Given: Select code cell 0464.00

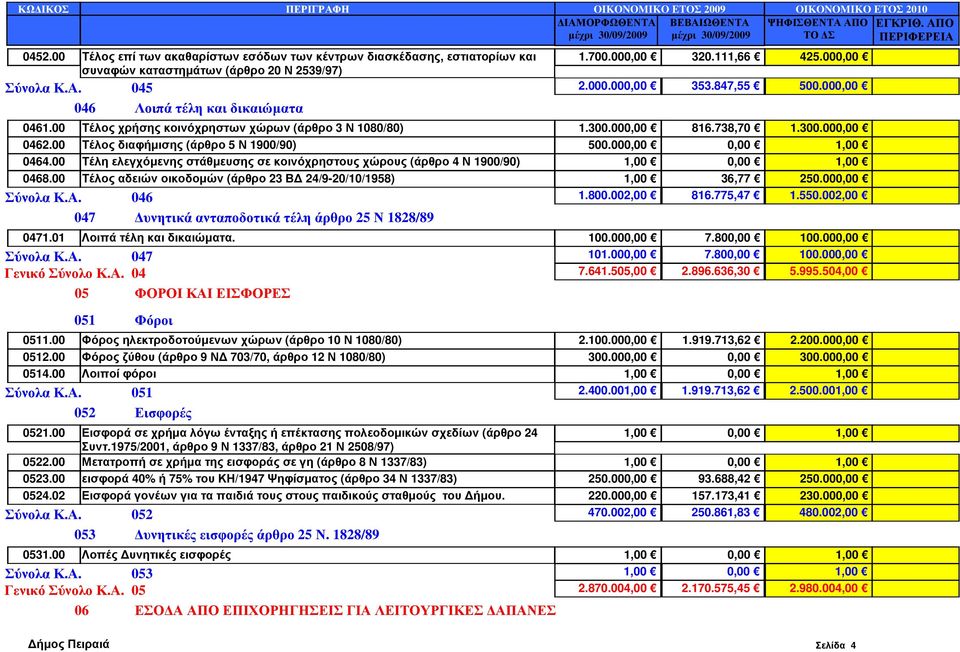Looking at the screenshot, I should [43, 162].
